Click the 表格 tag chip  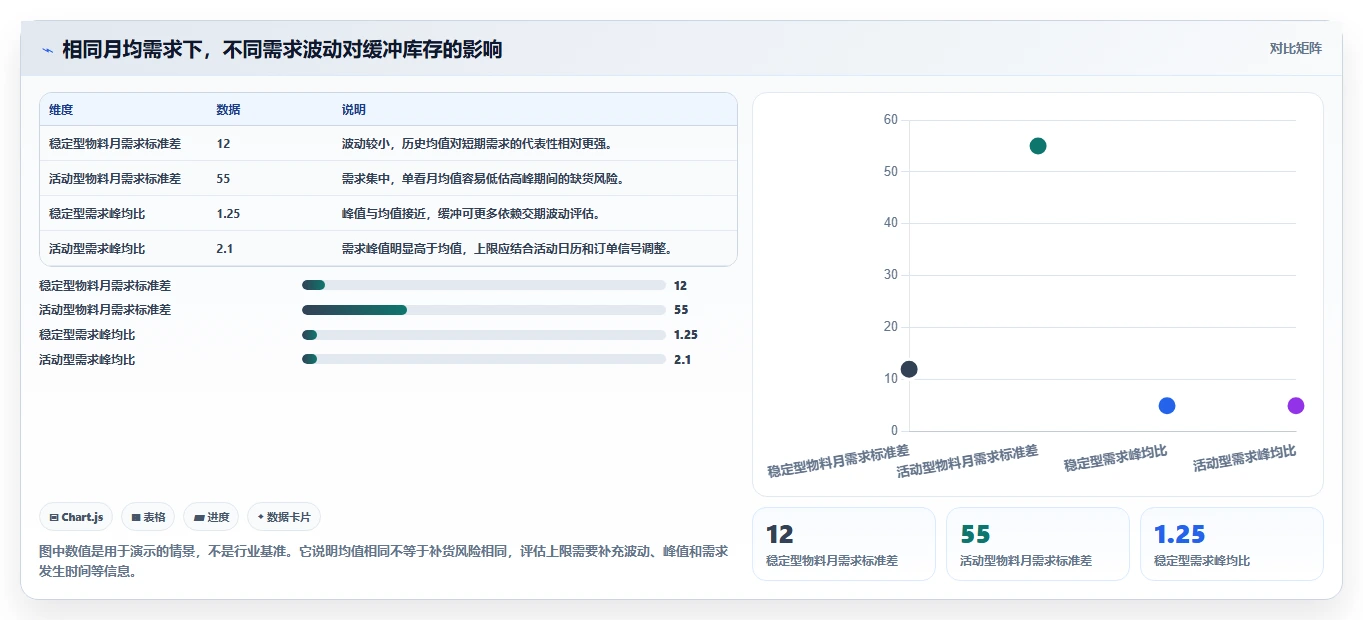[148, 517]
